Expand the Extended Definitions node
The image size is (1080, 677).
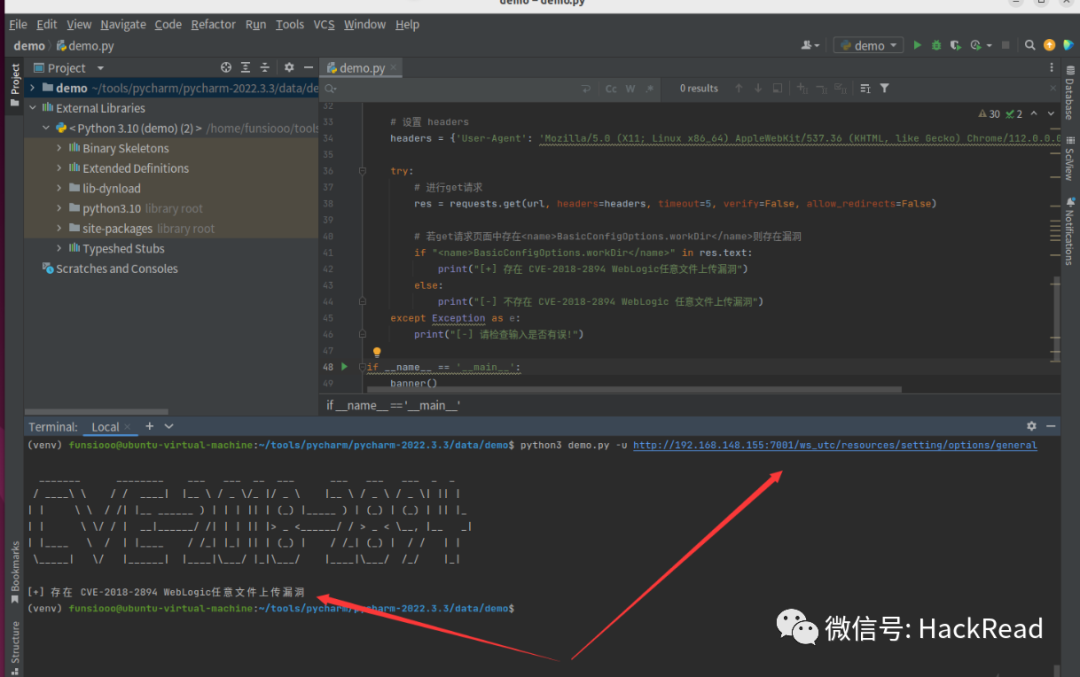(x=59, y=168)
